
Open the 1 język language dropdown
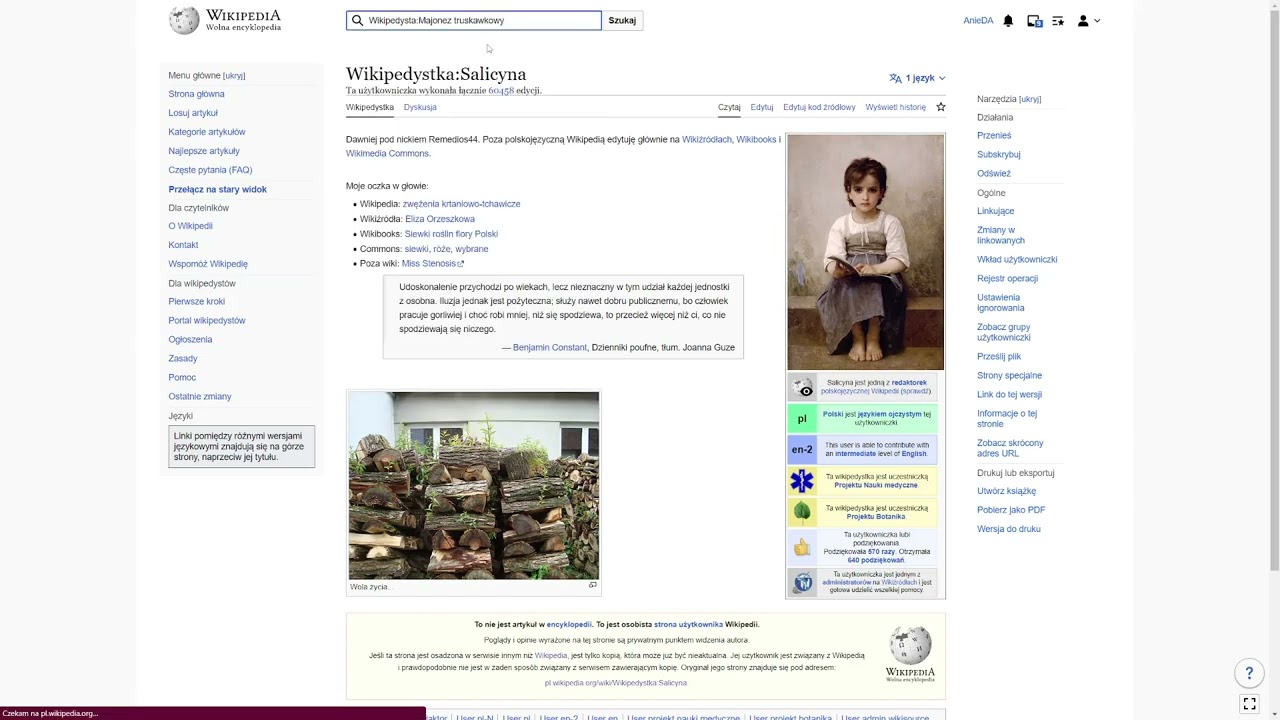917,78
